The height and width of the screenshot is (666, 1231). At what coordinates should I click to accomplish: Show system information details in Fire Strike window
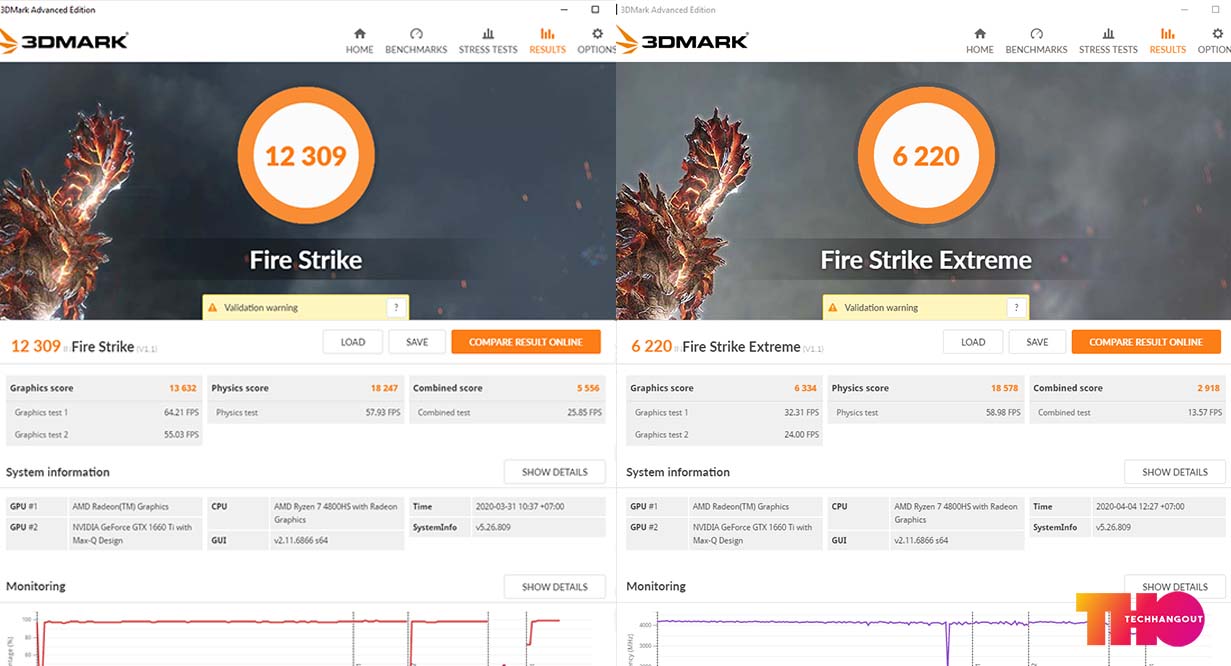coord(555,472)
